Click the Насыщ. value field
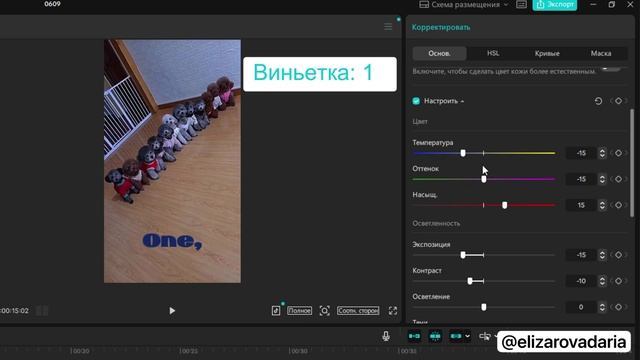This screenshot has height=360, width=640. [x=581, y=205]
